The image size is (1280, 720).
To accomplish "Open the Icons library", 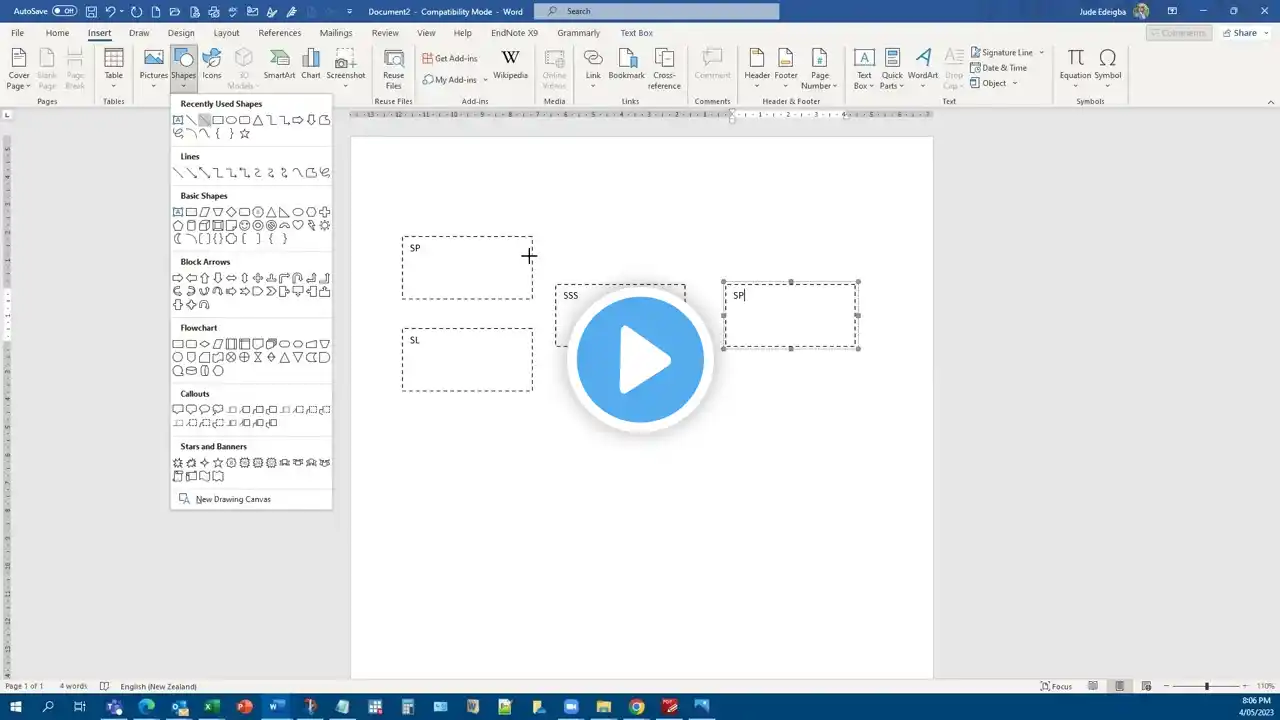I will (x=212, y=63).
